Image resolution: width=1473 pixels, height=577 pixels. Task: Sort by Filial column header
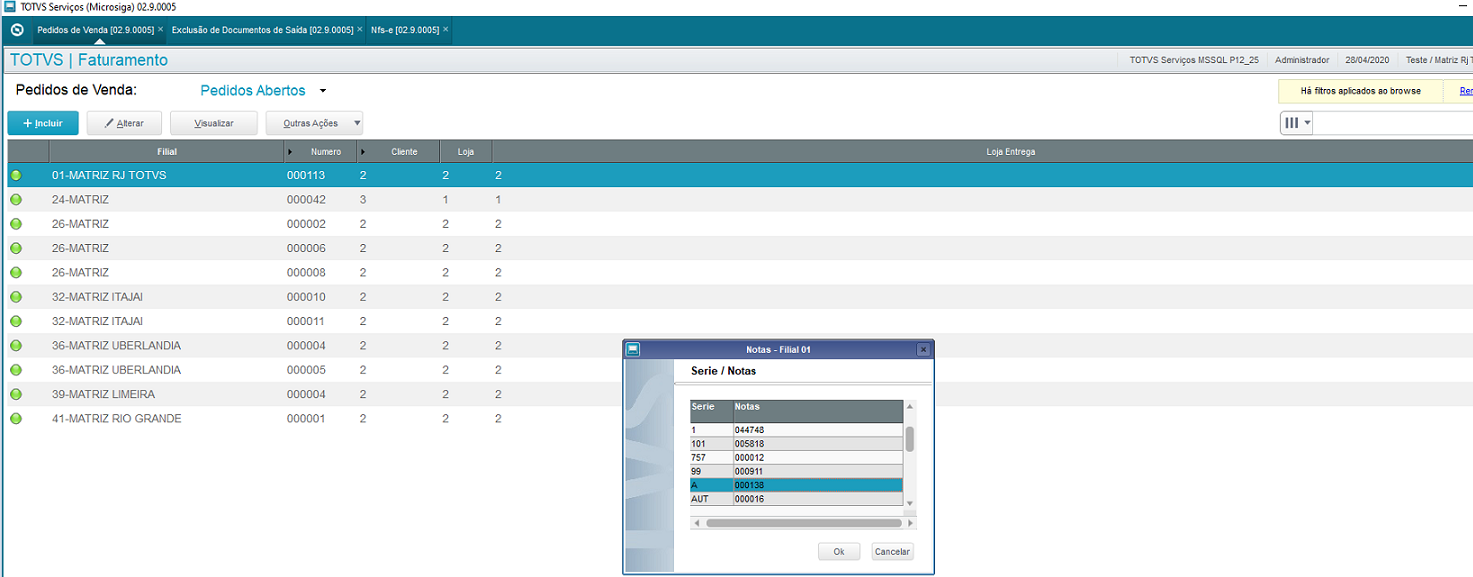pos(167,152)
